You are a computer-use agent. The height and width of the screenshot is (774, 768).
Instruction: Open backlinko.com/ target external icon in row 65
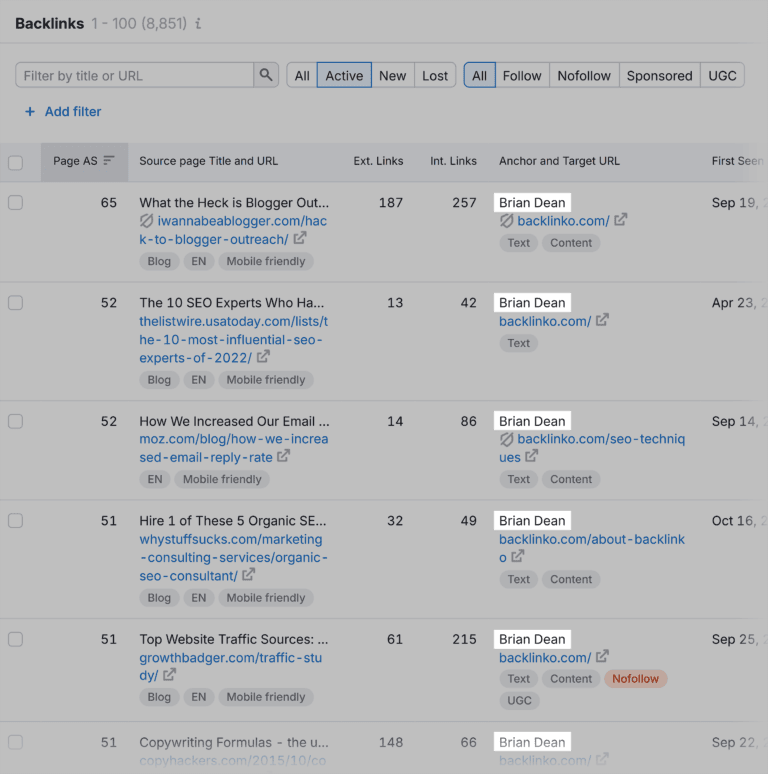pos(621,220)
